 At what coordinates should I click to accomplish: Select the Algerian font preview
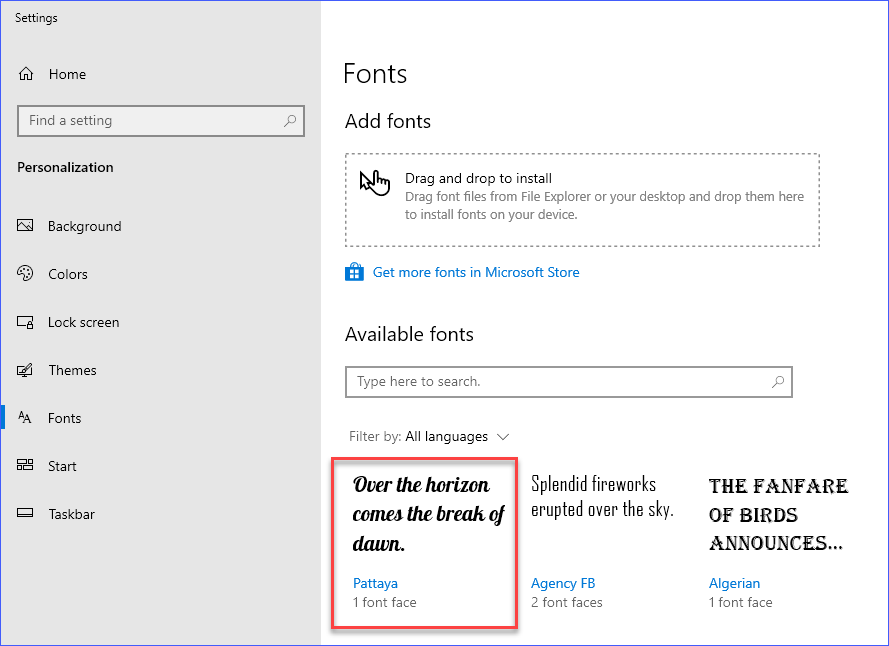tap(778, 514)
